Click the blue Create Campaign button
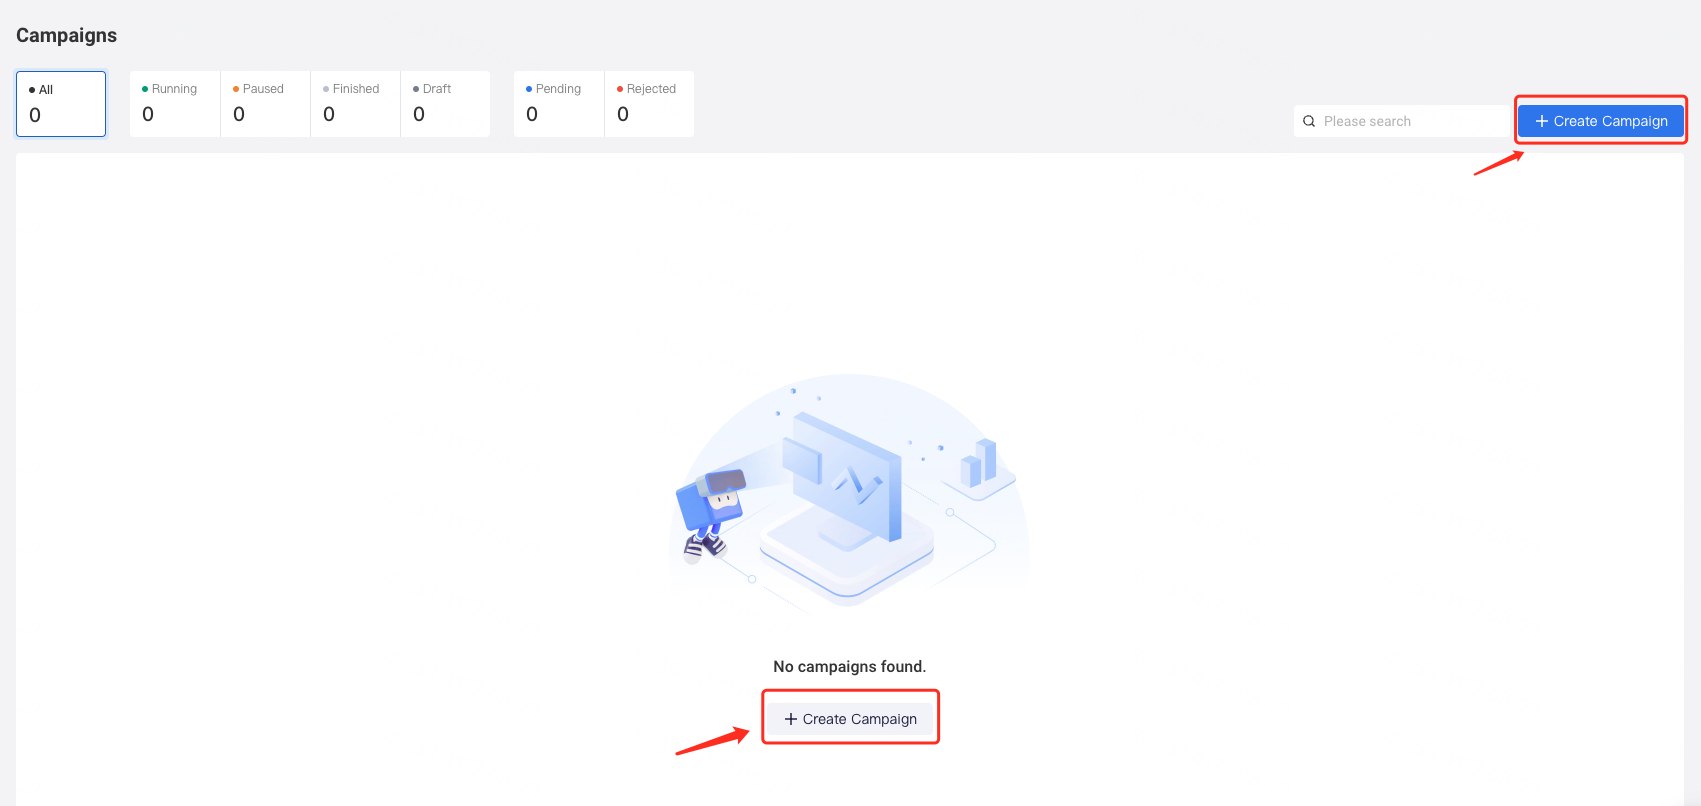The height and width of the screenshot is (806, 1701). click(1601, 121)
